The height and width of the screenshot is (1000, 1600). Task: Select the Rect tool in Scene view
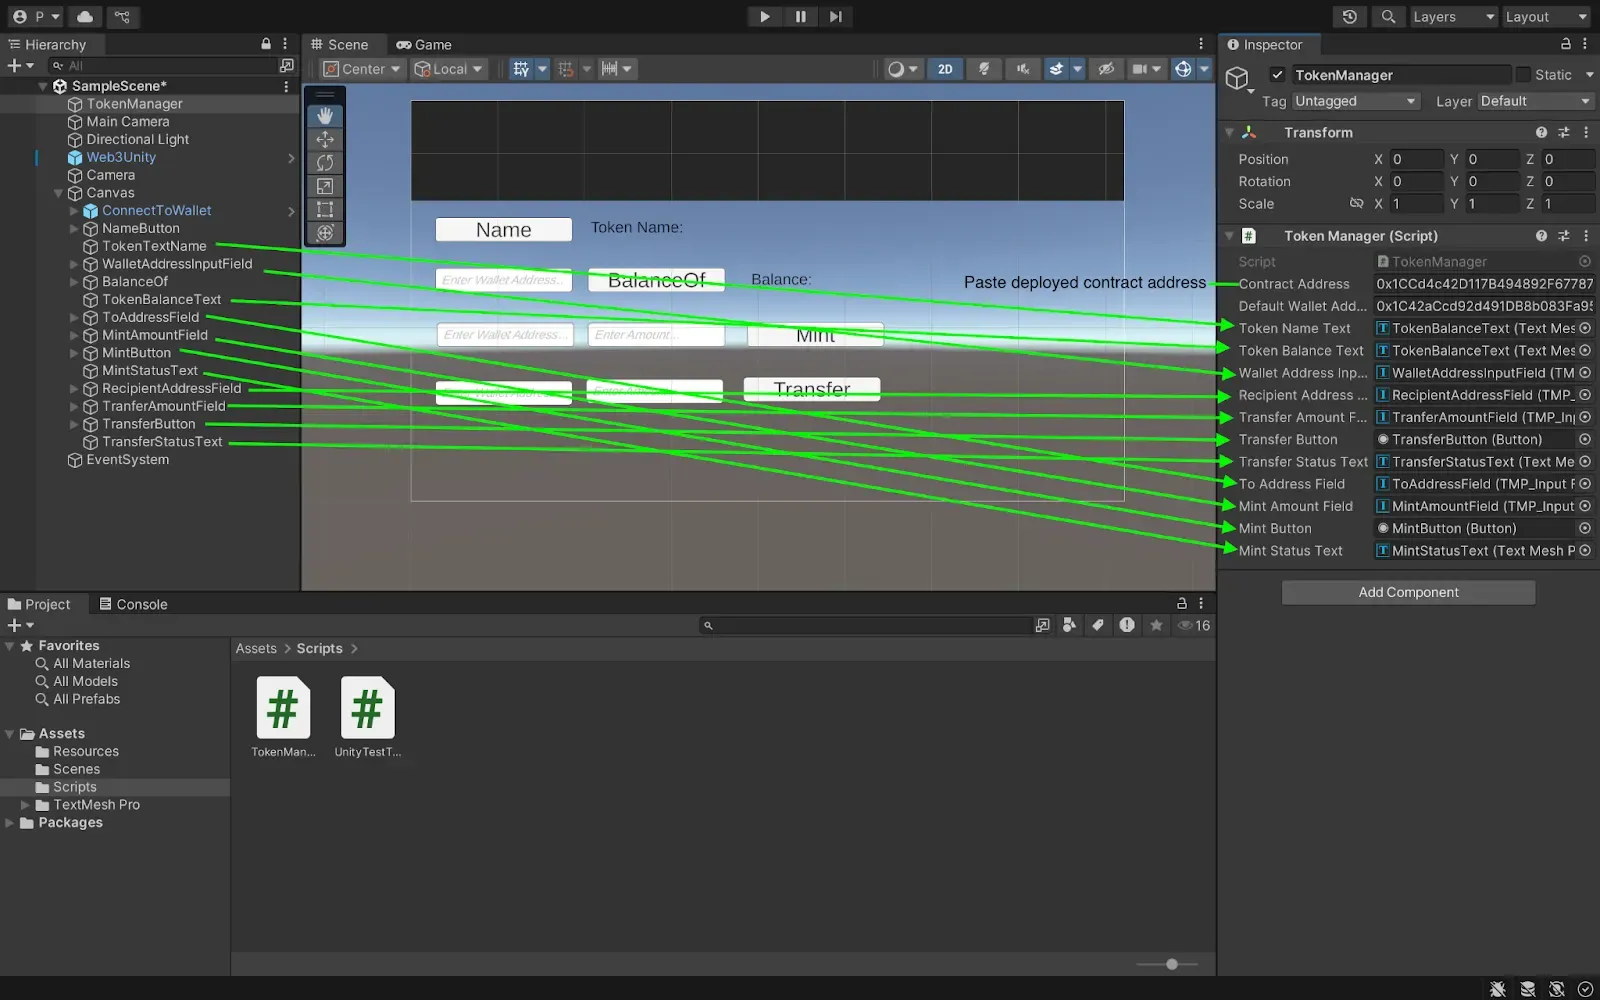[325, 209]
